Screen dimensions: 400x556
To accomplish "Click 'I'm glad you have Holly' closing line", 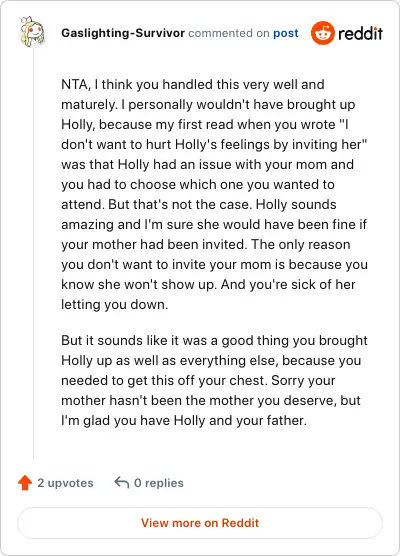I will [184, 420].
